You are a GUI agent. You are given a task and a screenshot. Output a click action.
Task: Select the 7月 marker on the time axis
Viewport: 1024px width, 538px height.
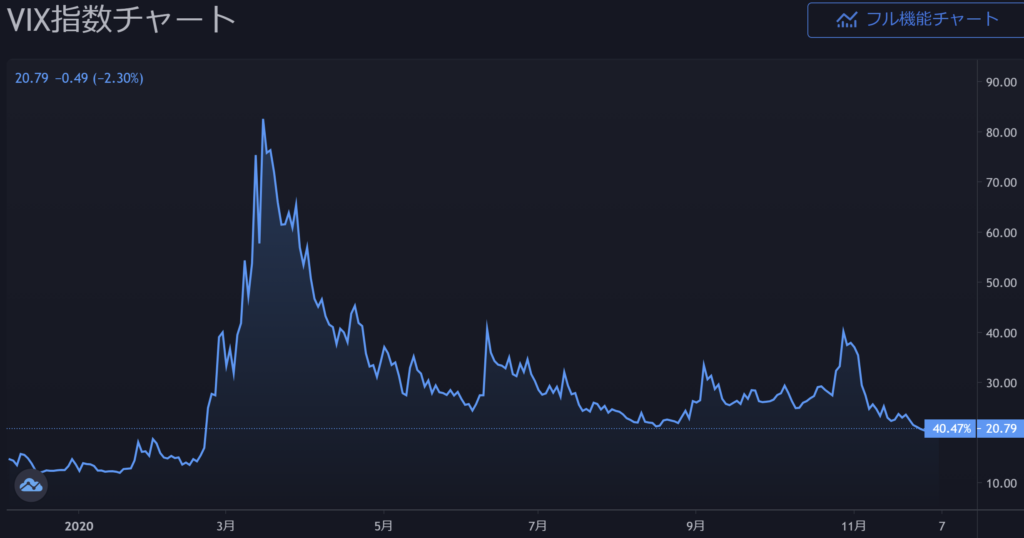pyautogui.click(x=538, y=524)
